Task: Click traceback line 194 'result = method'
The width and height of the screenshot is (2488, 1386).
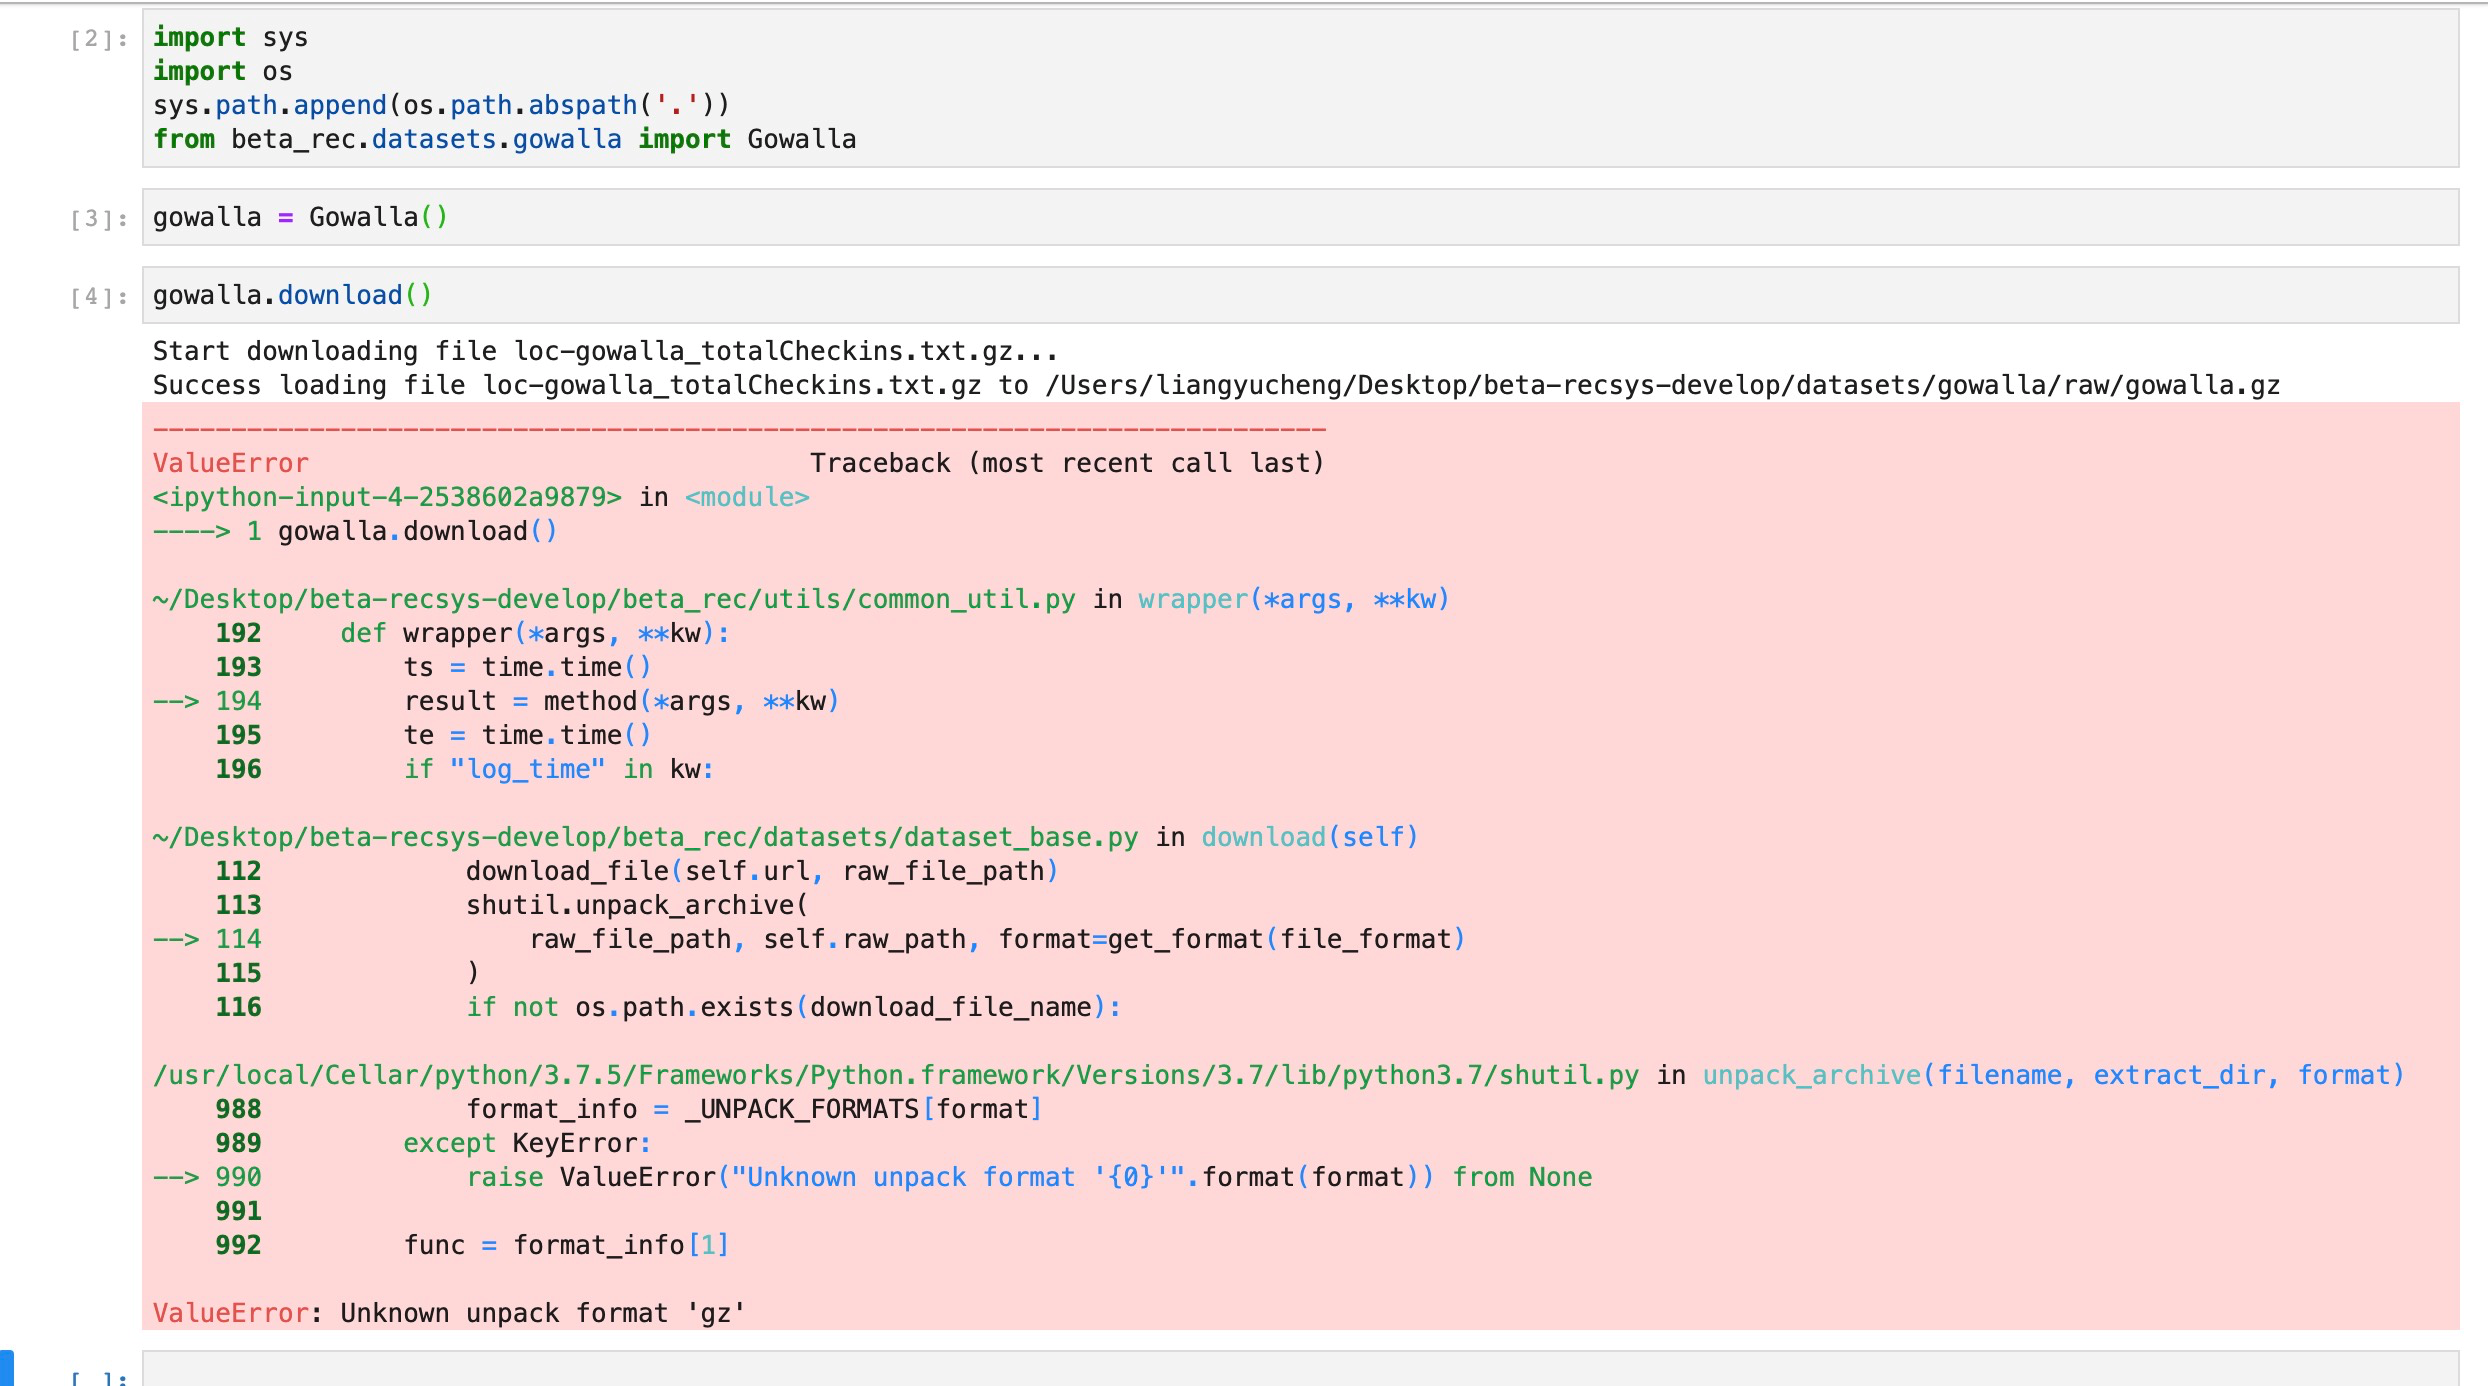Action: (496, 701)
